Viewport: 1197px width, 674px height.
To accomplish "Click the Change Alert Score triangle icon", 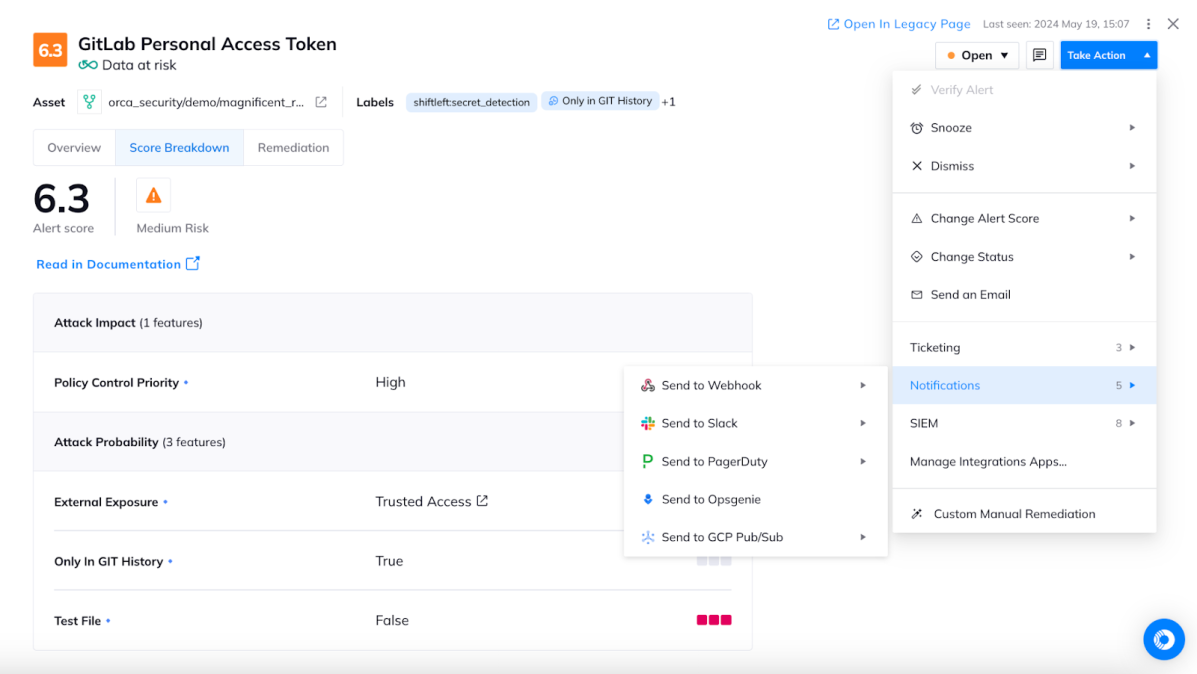I will (x=917, y=218).
